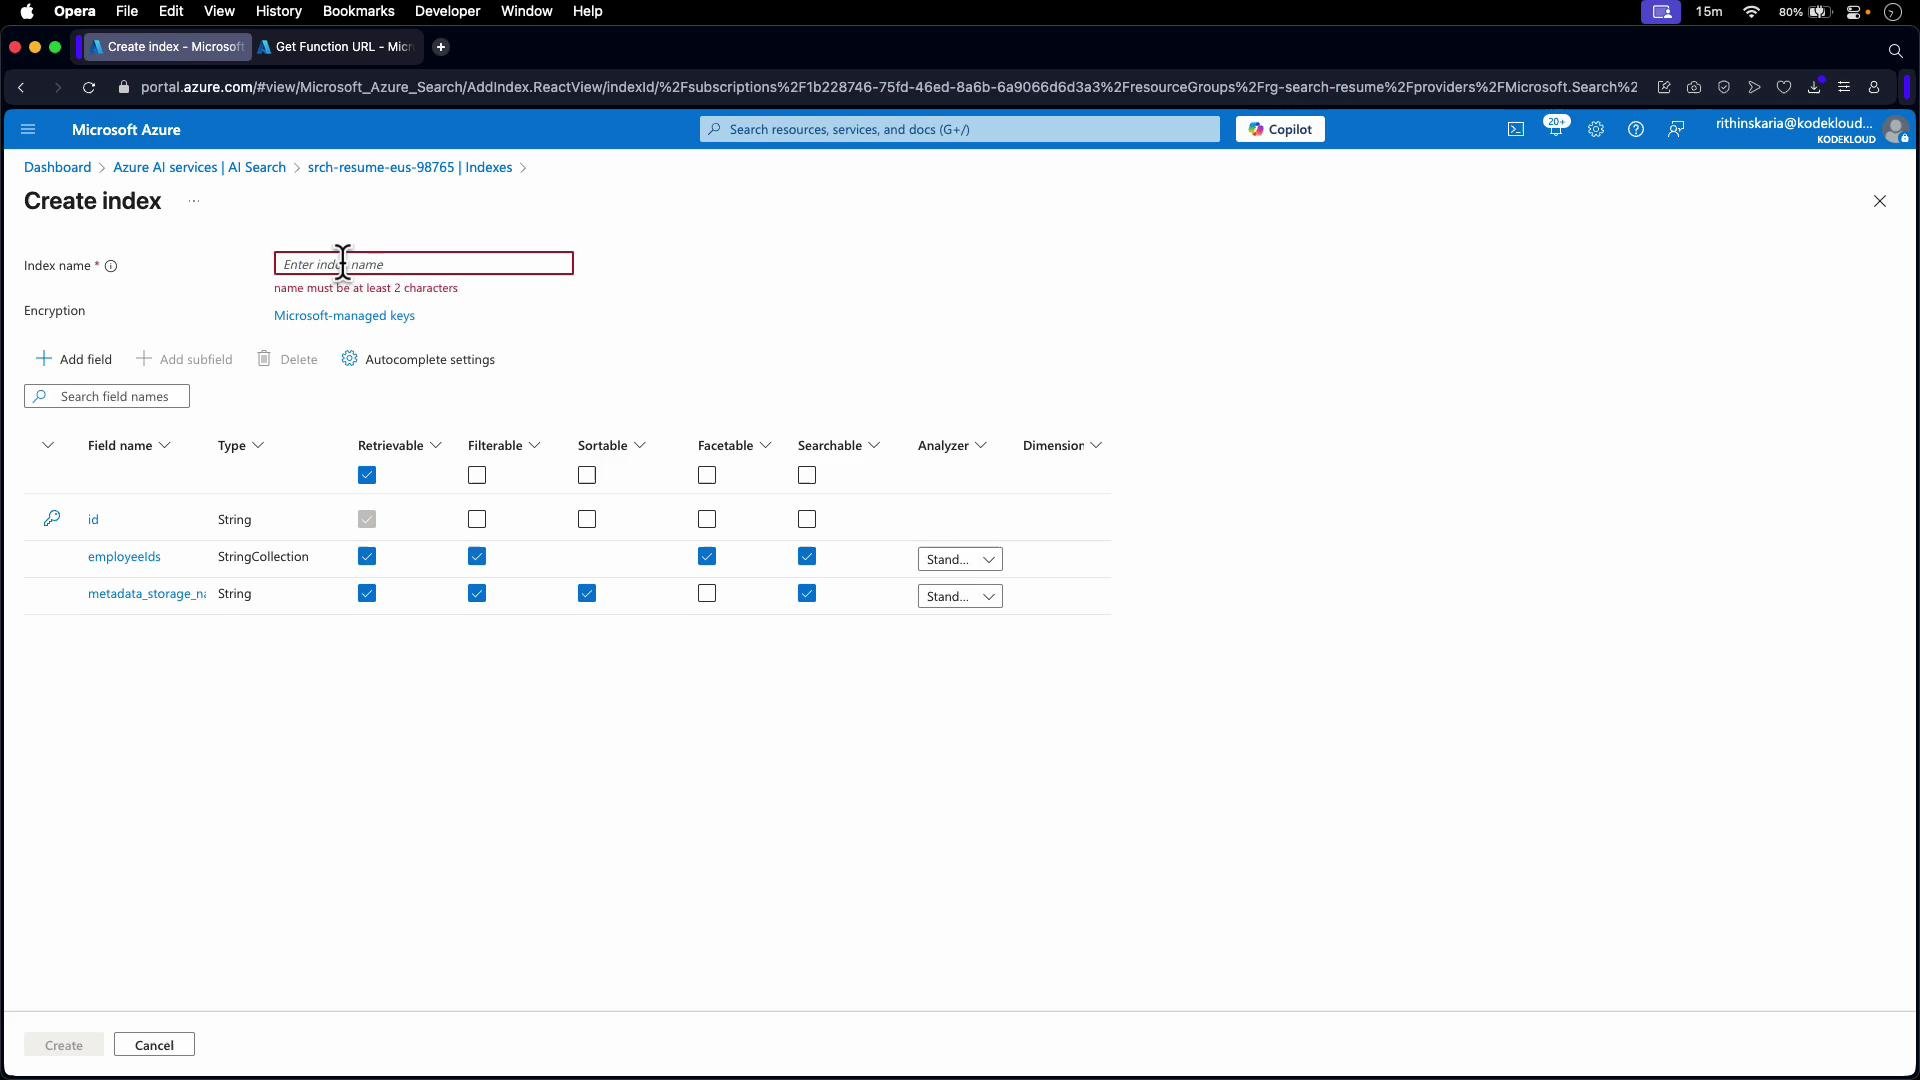Viewport: 1920px width, 1080px height.
Task: Open Azure notifications bell
Action: coord(1556,129)
